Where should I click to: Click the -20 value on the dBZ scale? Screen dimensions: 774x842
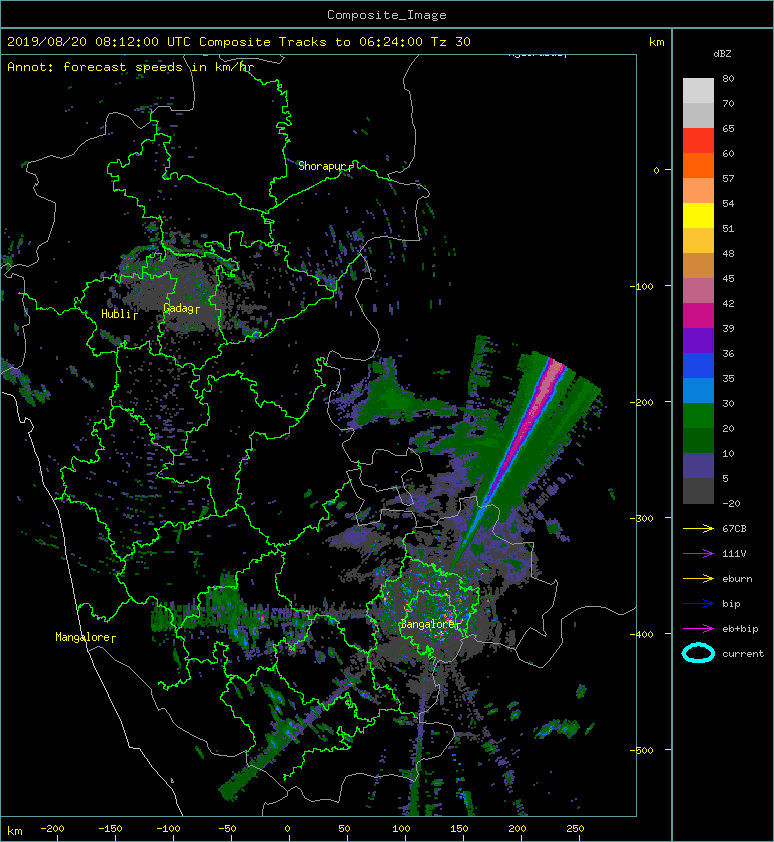(x=731, y=504)
